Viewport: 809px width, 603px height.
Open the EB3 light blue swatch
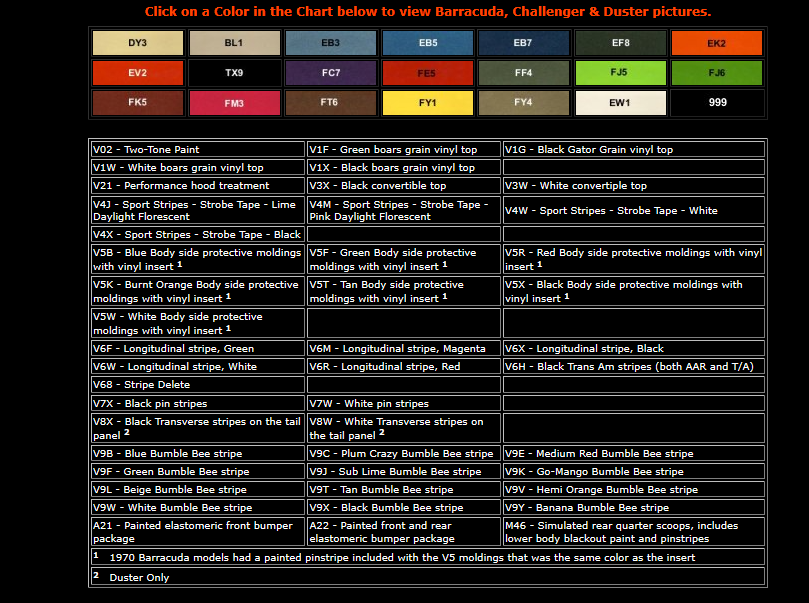(331, 43)
